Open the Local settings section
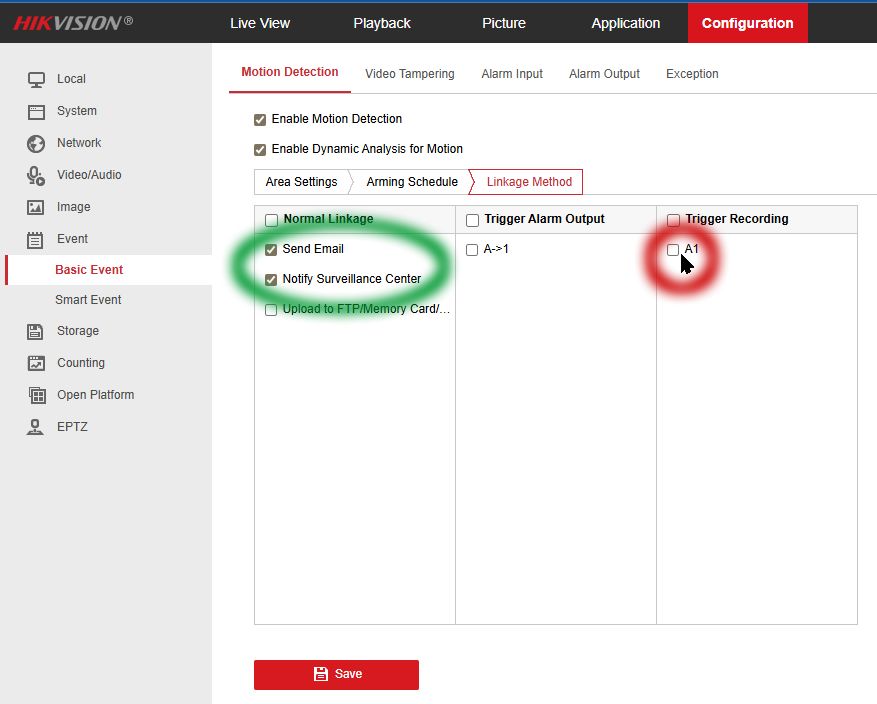877x704 pixels. [x=72, y=79]
